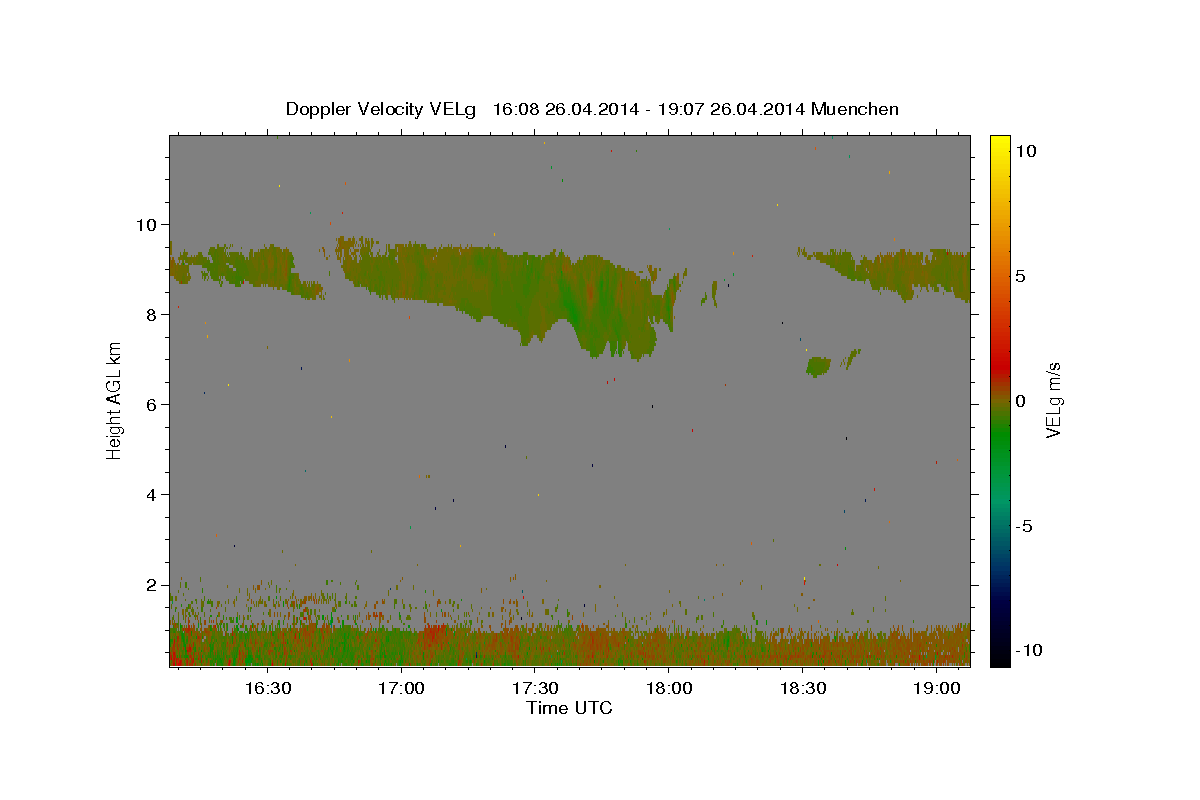Click the 19:00 time tick label
The height and width of the screenshot is (800, 1200).
[936, 689]
